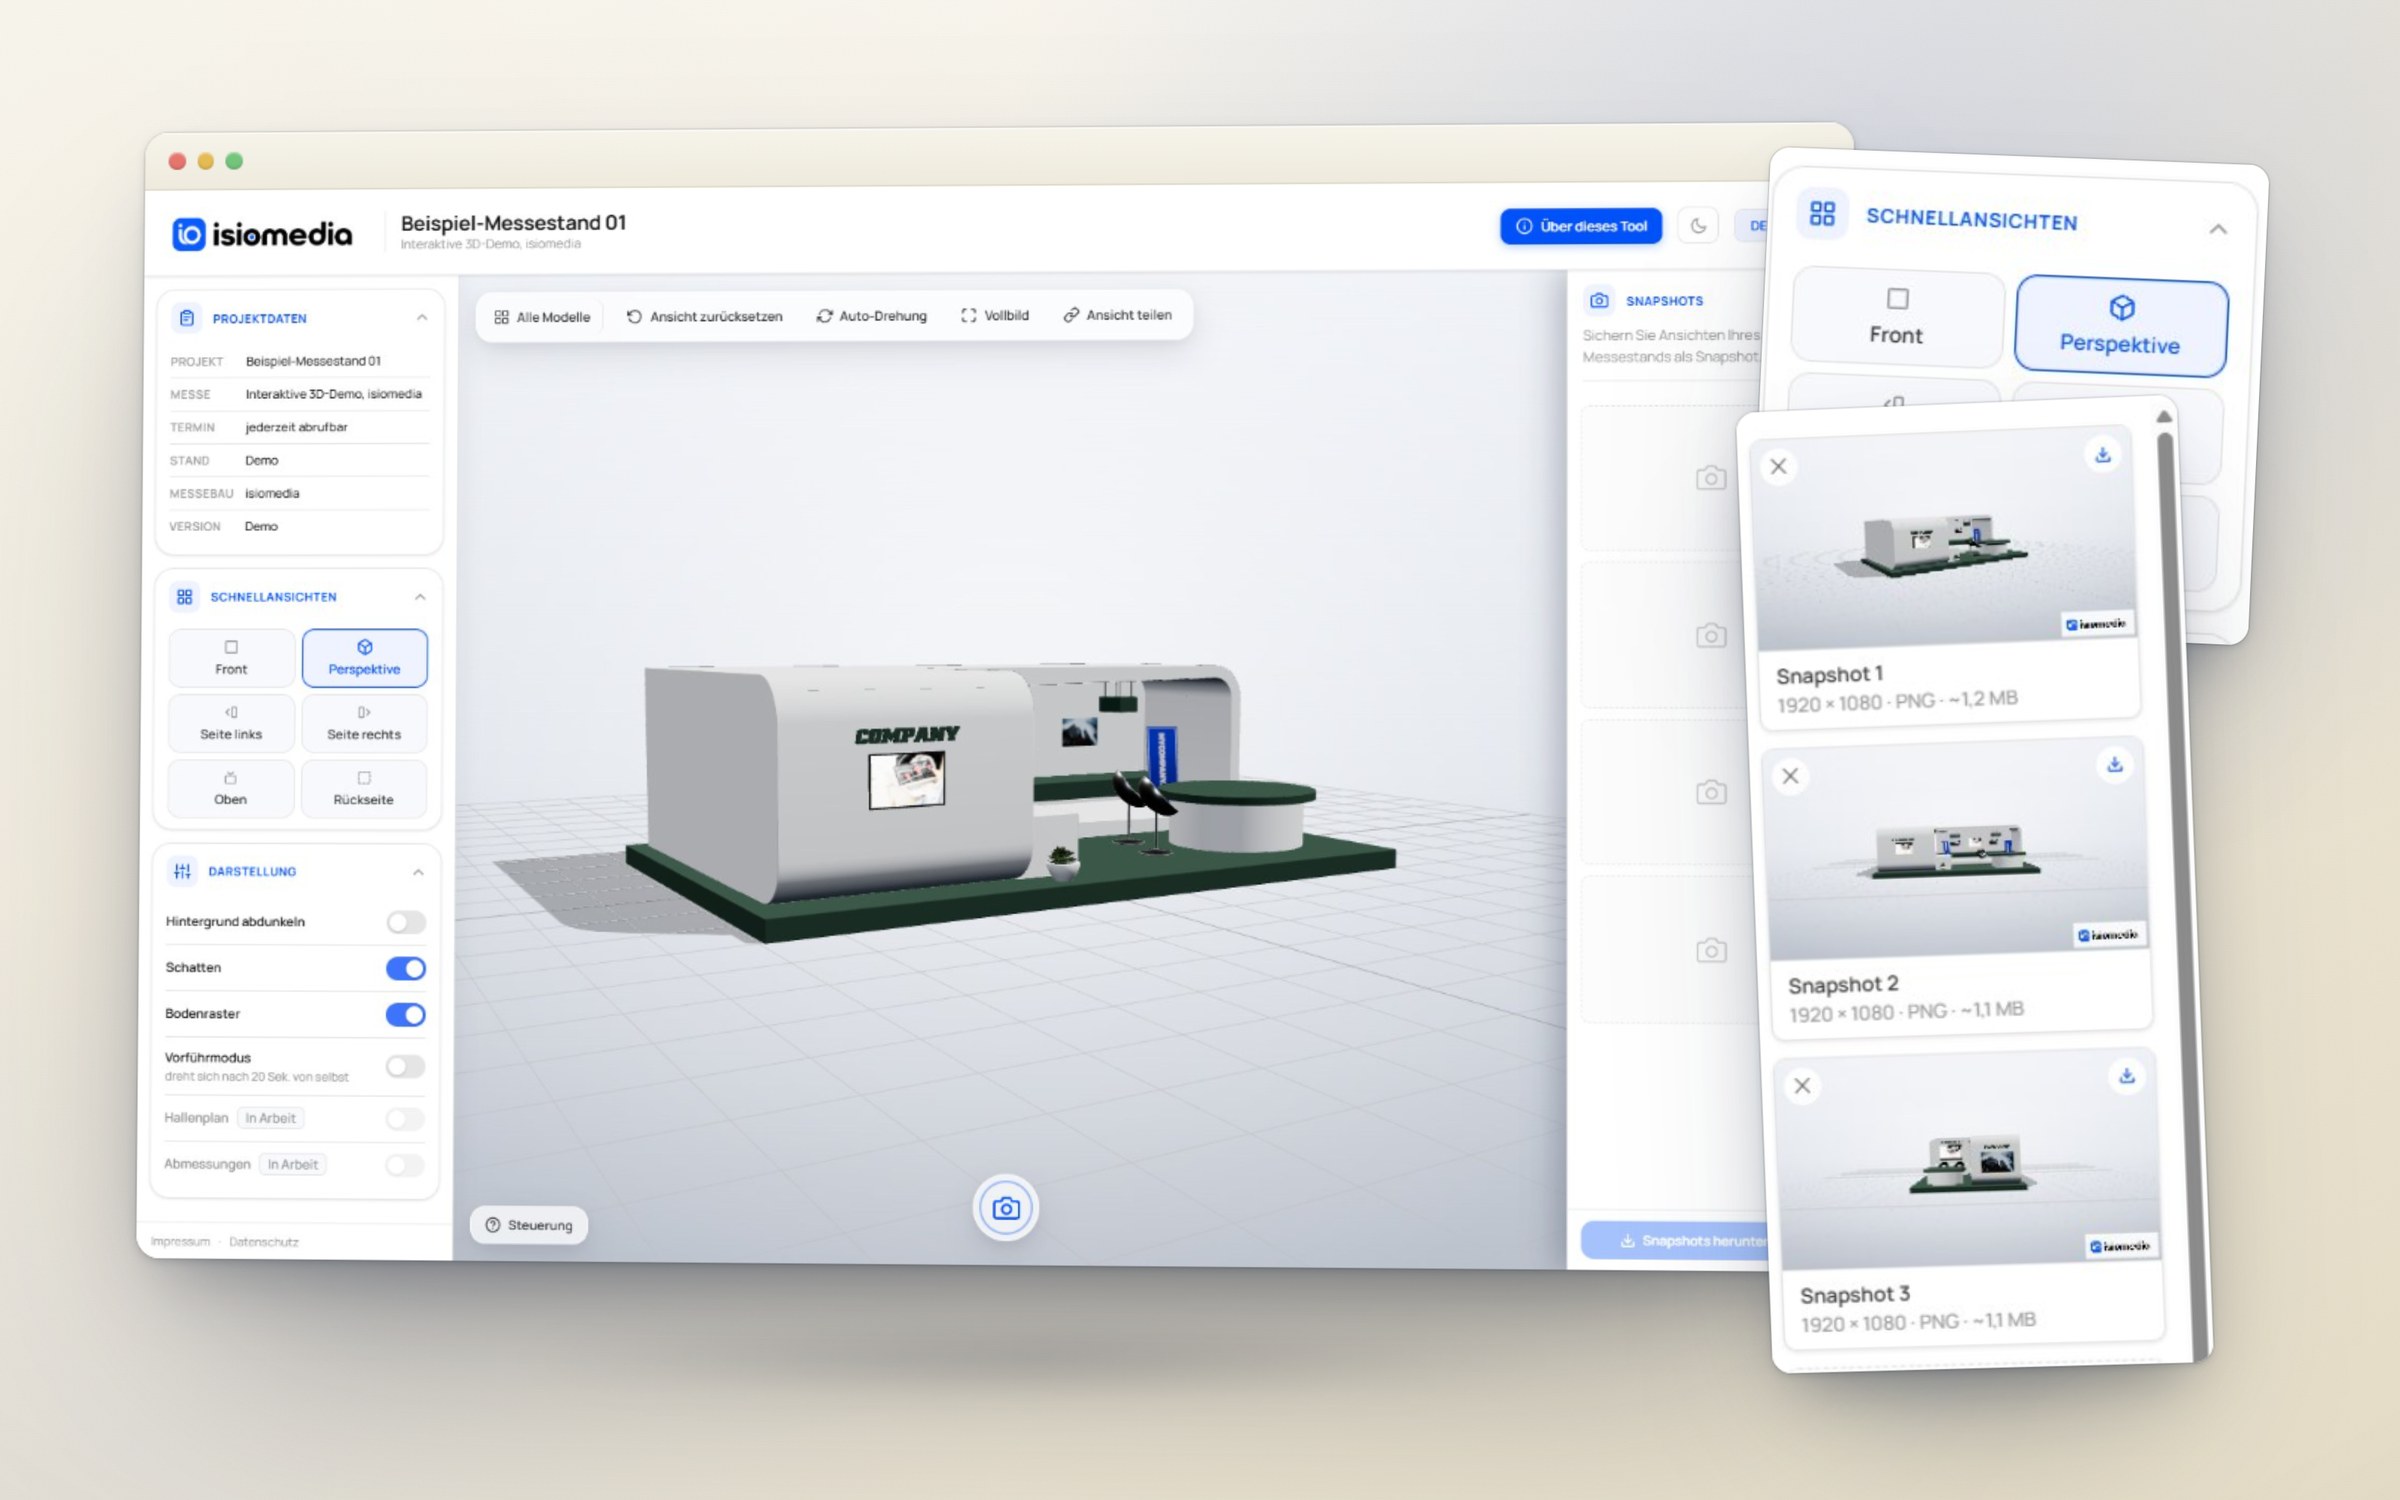Click the 'Beispiel-Messestand 01' header title
The image size is (2400, 1500).
(x=514, y=223)
